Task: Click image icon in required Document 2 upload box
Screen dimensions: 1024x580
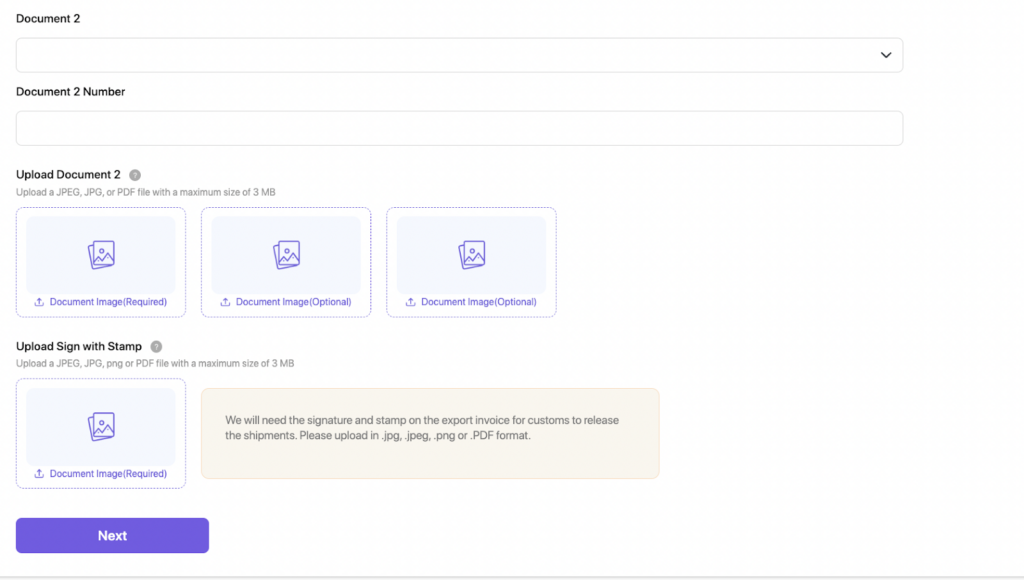Action: click(101, 255)
